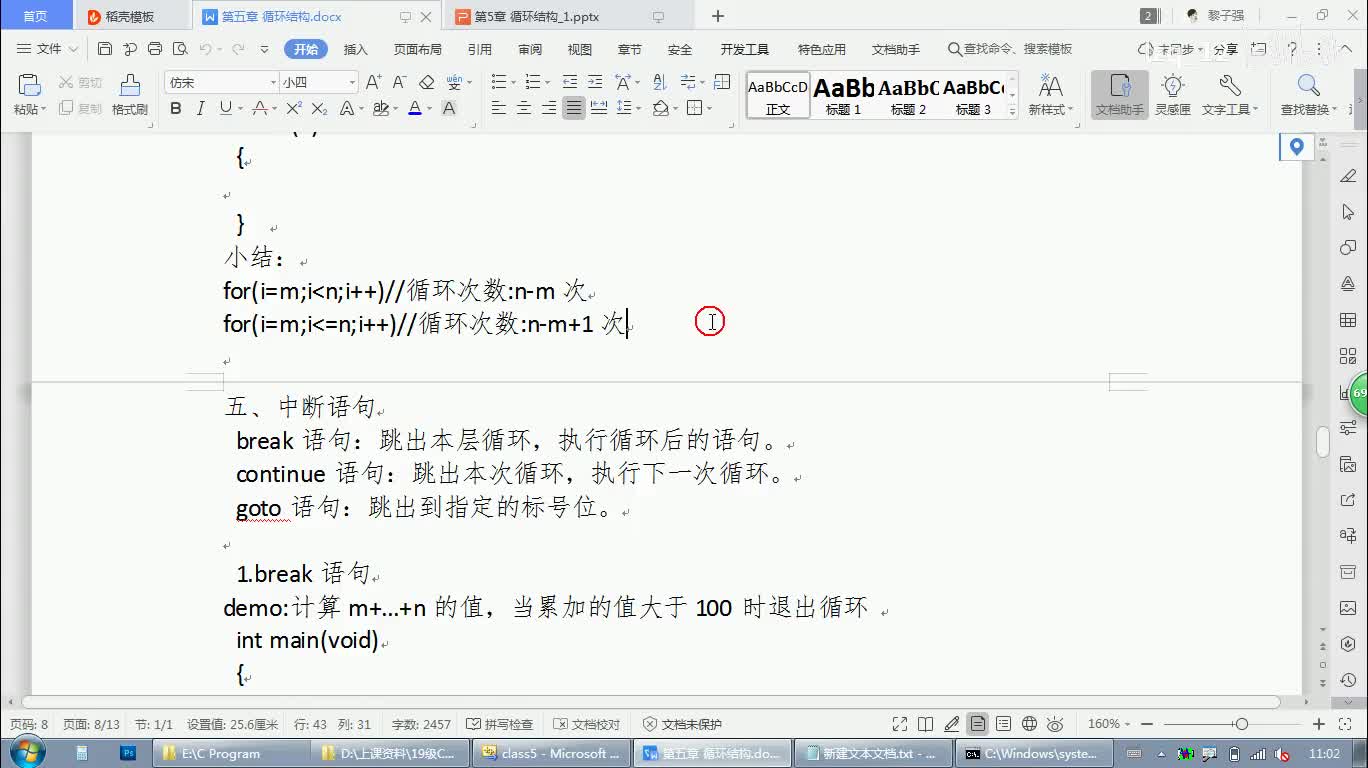Click the print preview icon in quick access bar

coord(179,49)
